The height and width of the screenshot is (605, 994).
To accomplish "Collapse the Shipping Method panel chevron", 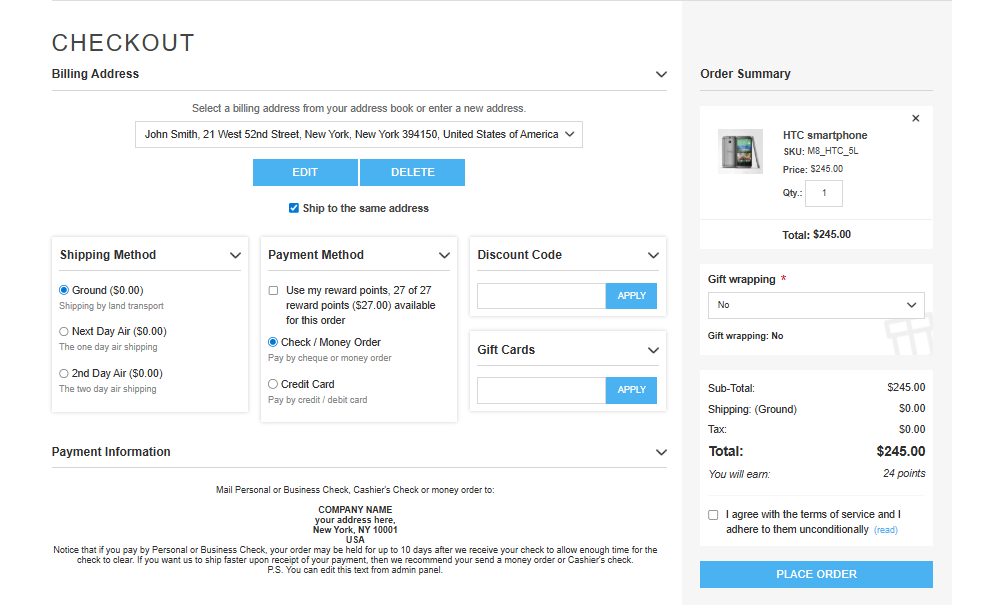I will click(x=235, y=256).
